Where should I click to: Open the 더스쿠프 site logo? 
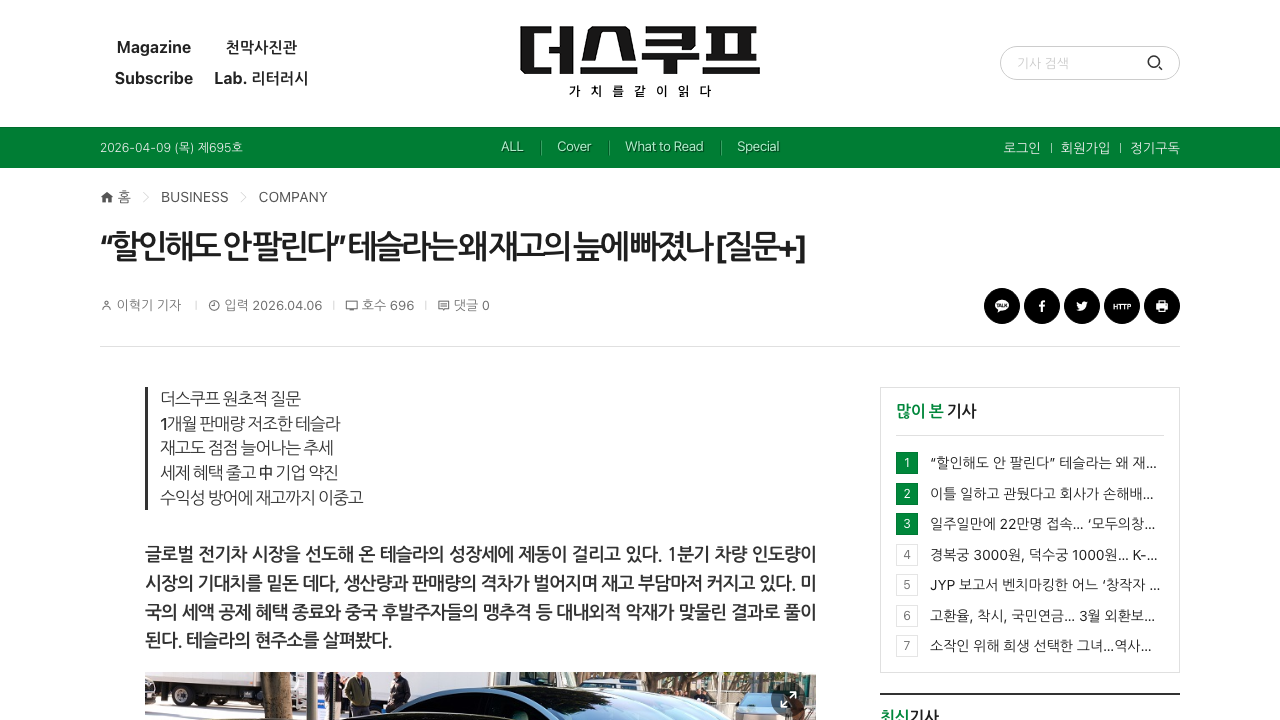(640, 61)
